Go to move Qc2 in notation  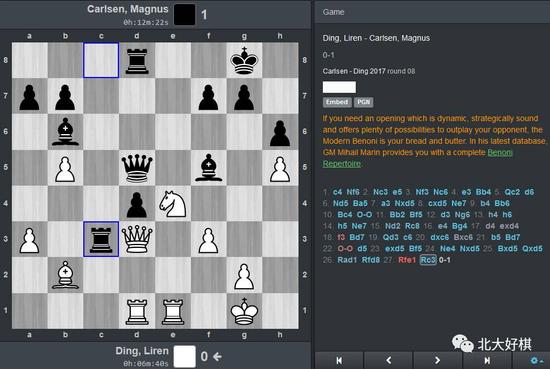point(512,192)
